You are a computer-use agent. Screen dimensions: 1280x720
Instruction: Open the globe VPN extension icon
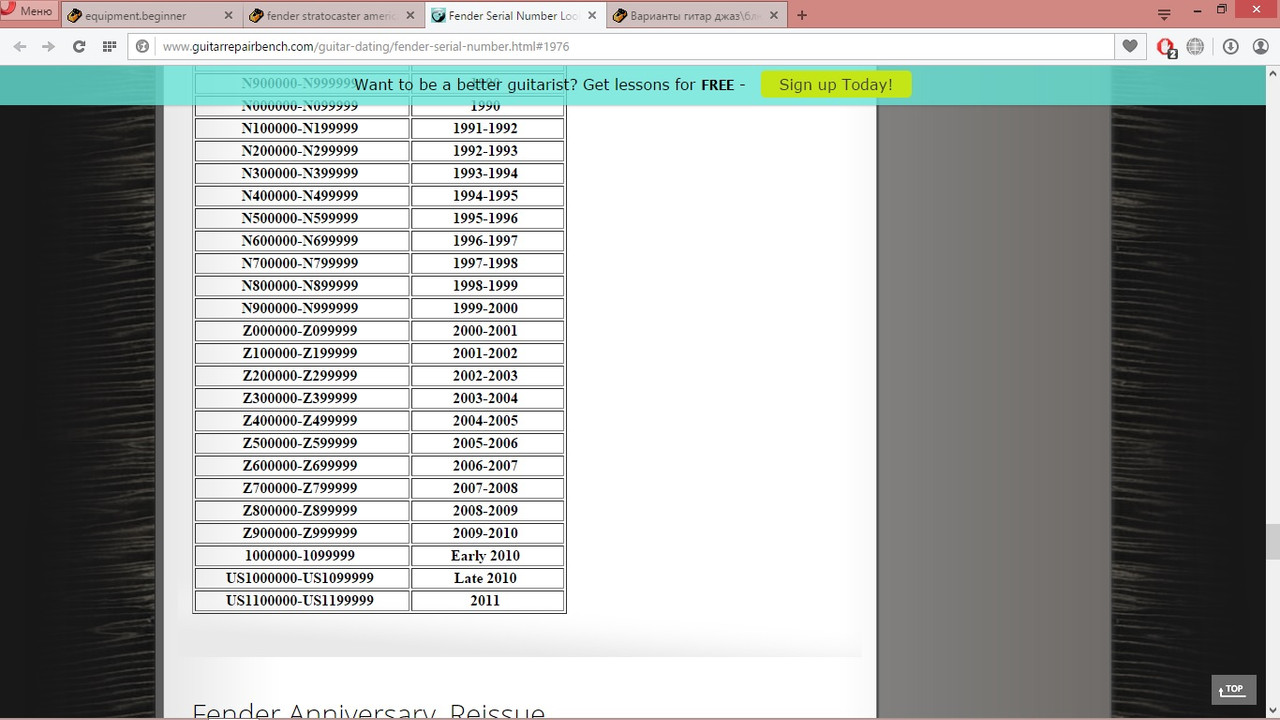[1195, 46]
